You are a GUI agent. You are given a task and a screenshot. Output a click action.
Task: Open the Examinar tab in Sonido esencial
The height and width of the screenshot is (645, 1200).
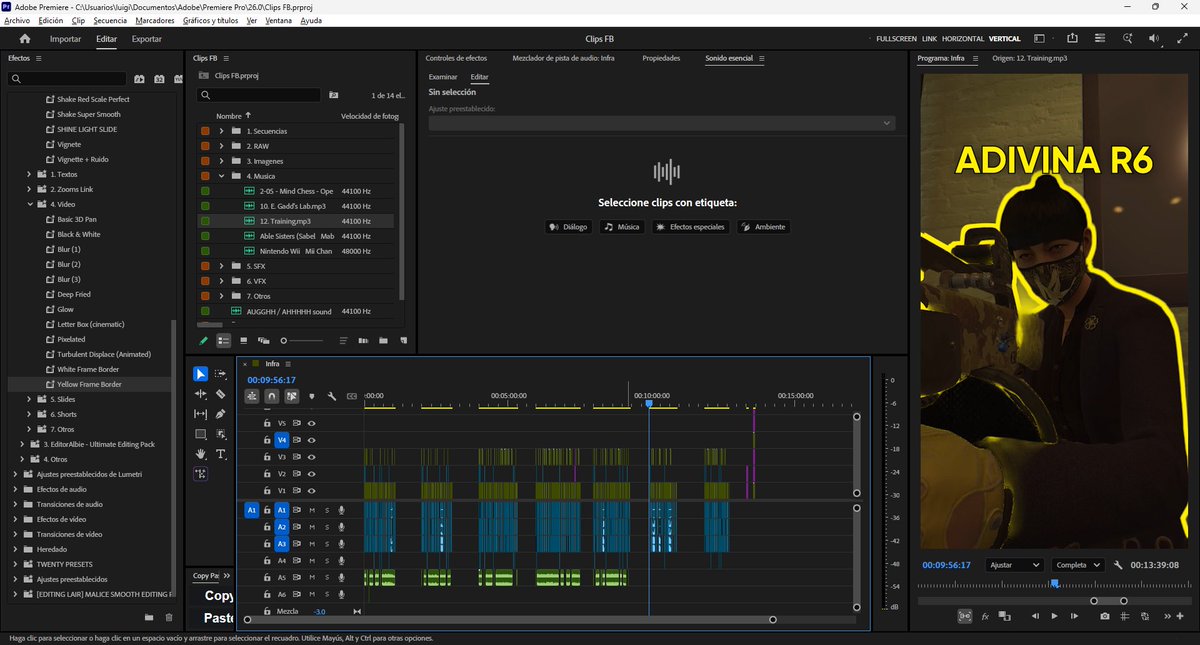click(x=443, y=77)
